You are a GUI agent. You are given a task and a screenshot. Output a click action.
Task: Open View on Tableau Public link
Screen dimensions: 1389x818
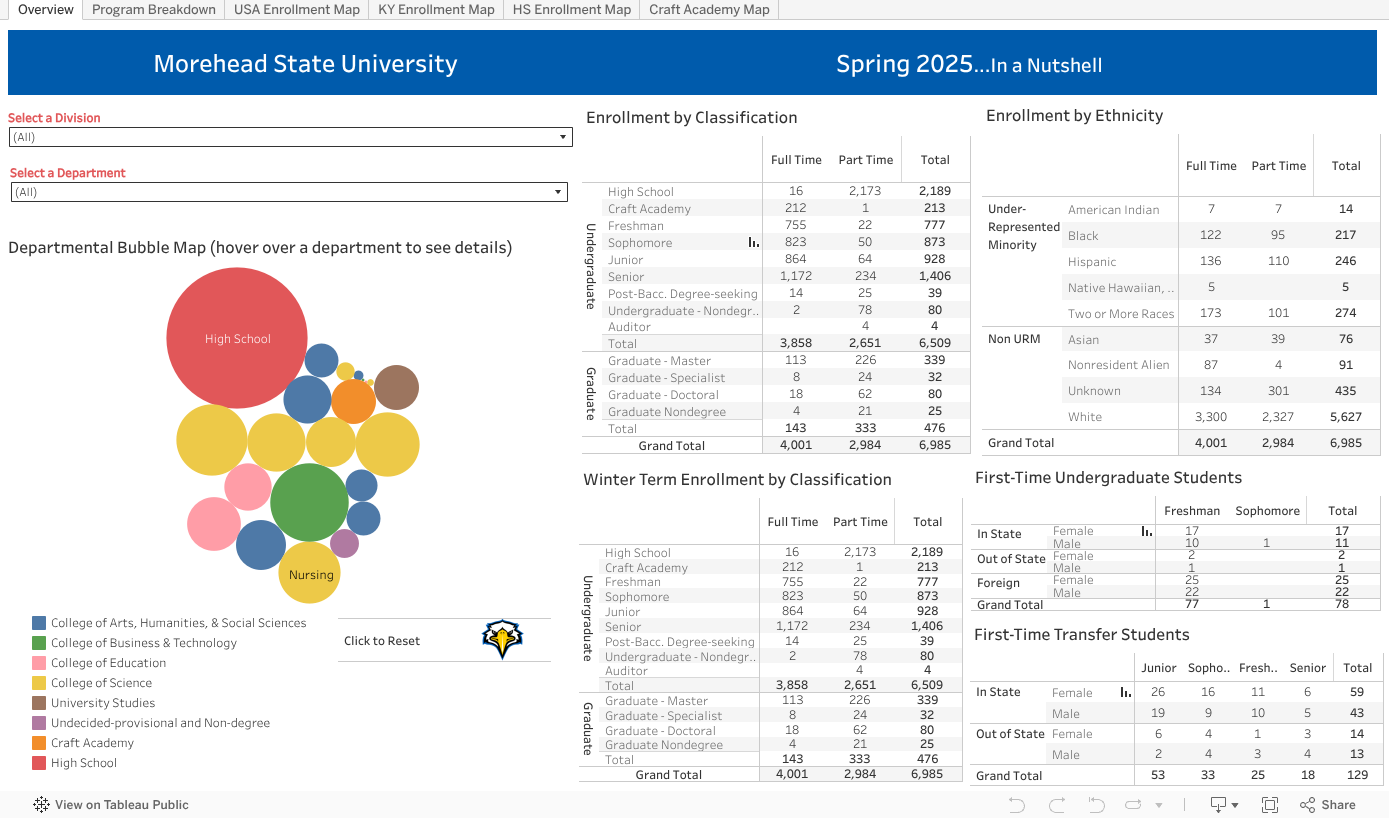pyautogui.click(x=111, y=805)
